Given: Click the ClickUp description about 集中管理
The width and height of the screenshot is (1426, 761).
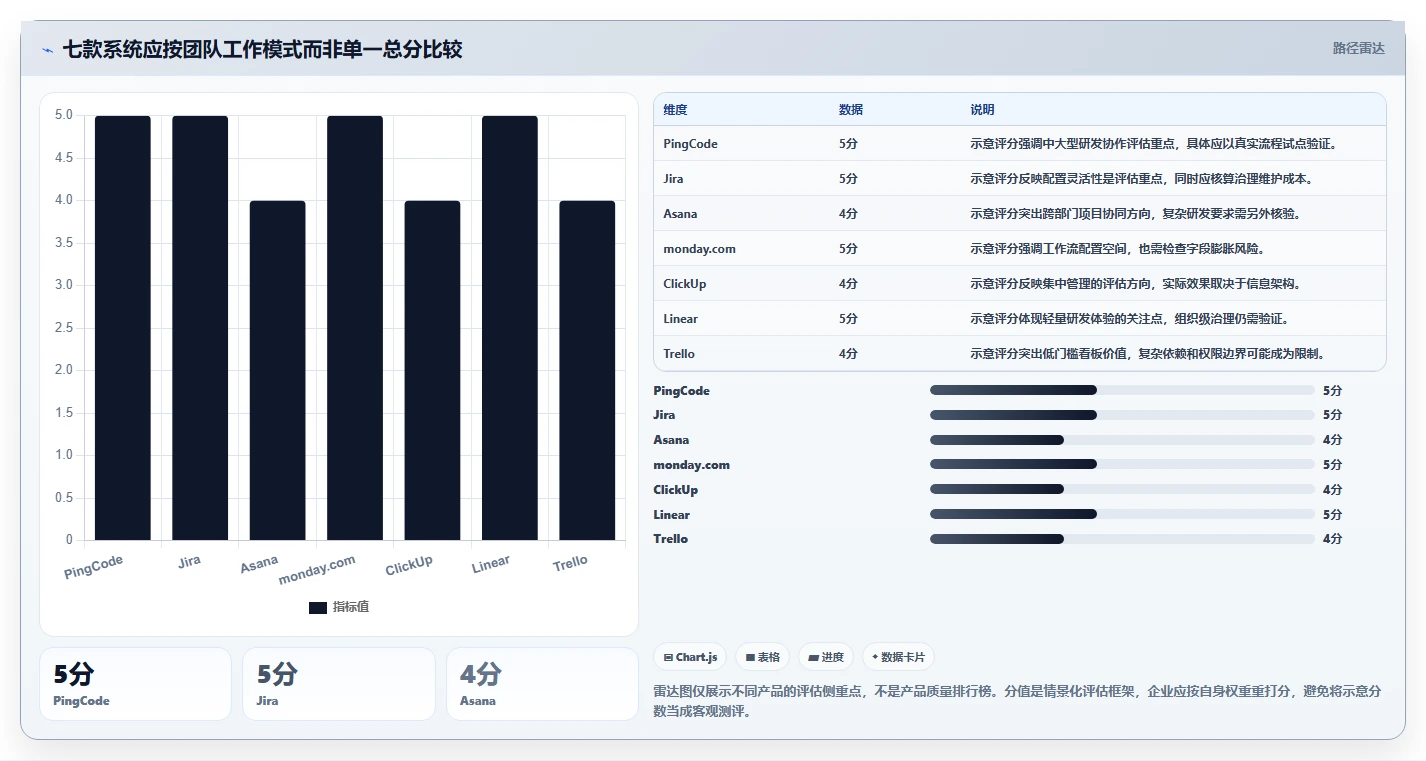Looking at the screenshot, I should pos(1136,284).
